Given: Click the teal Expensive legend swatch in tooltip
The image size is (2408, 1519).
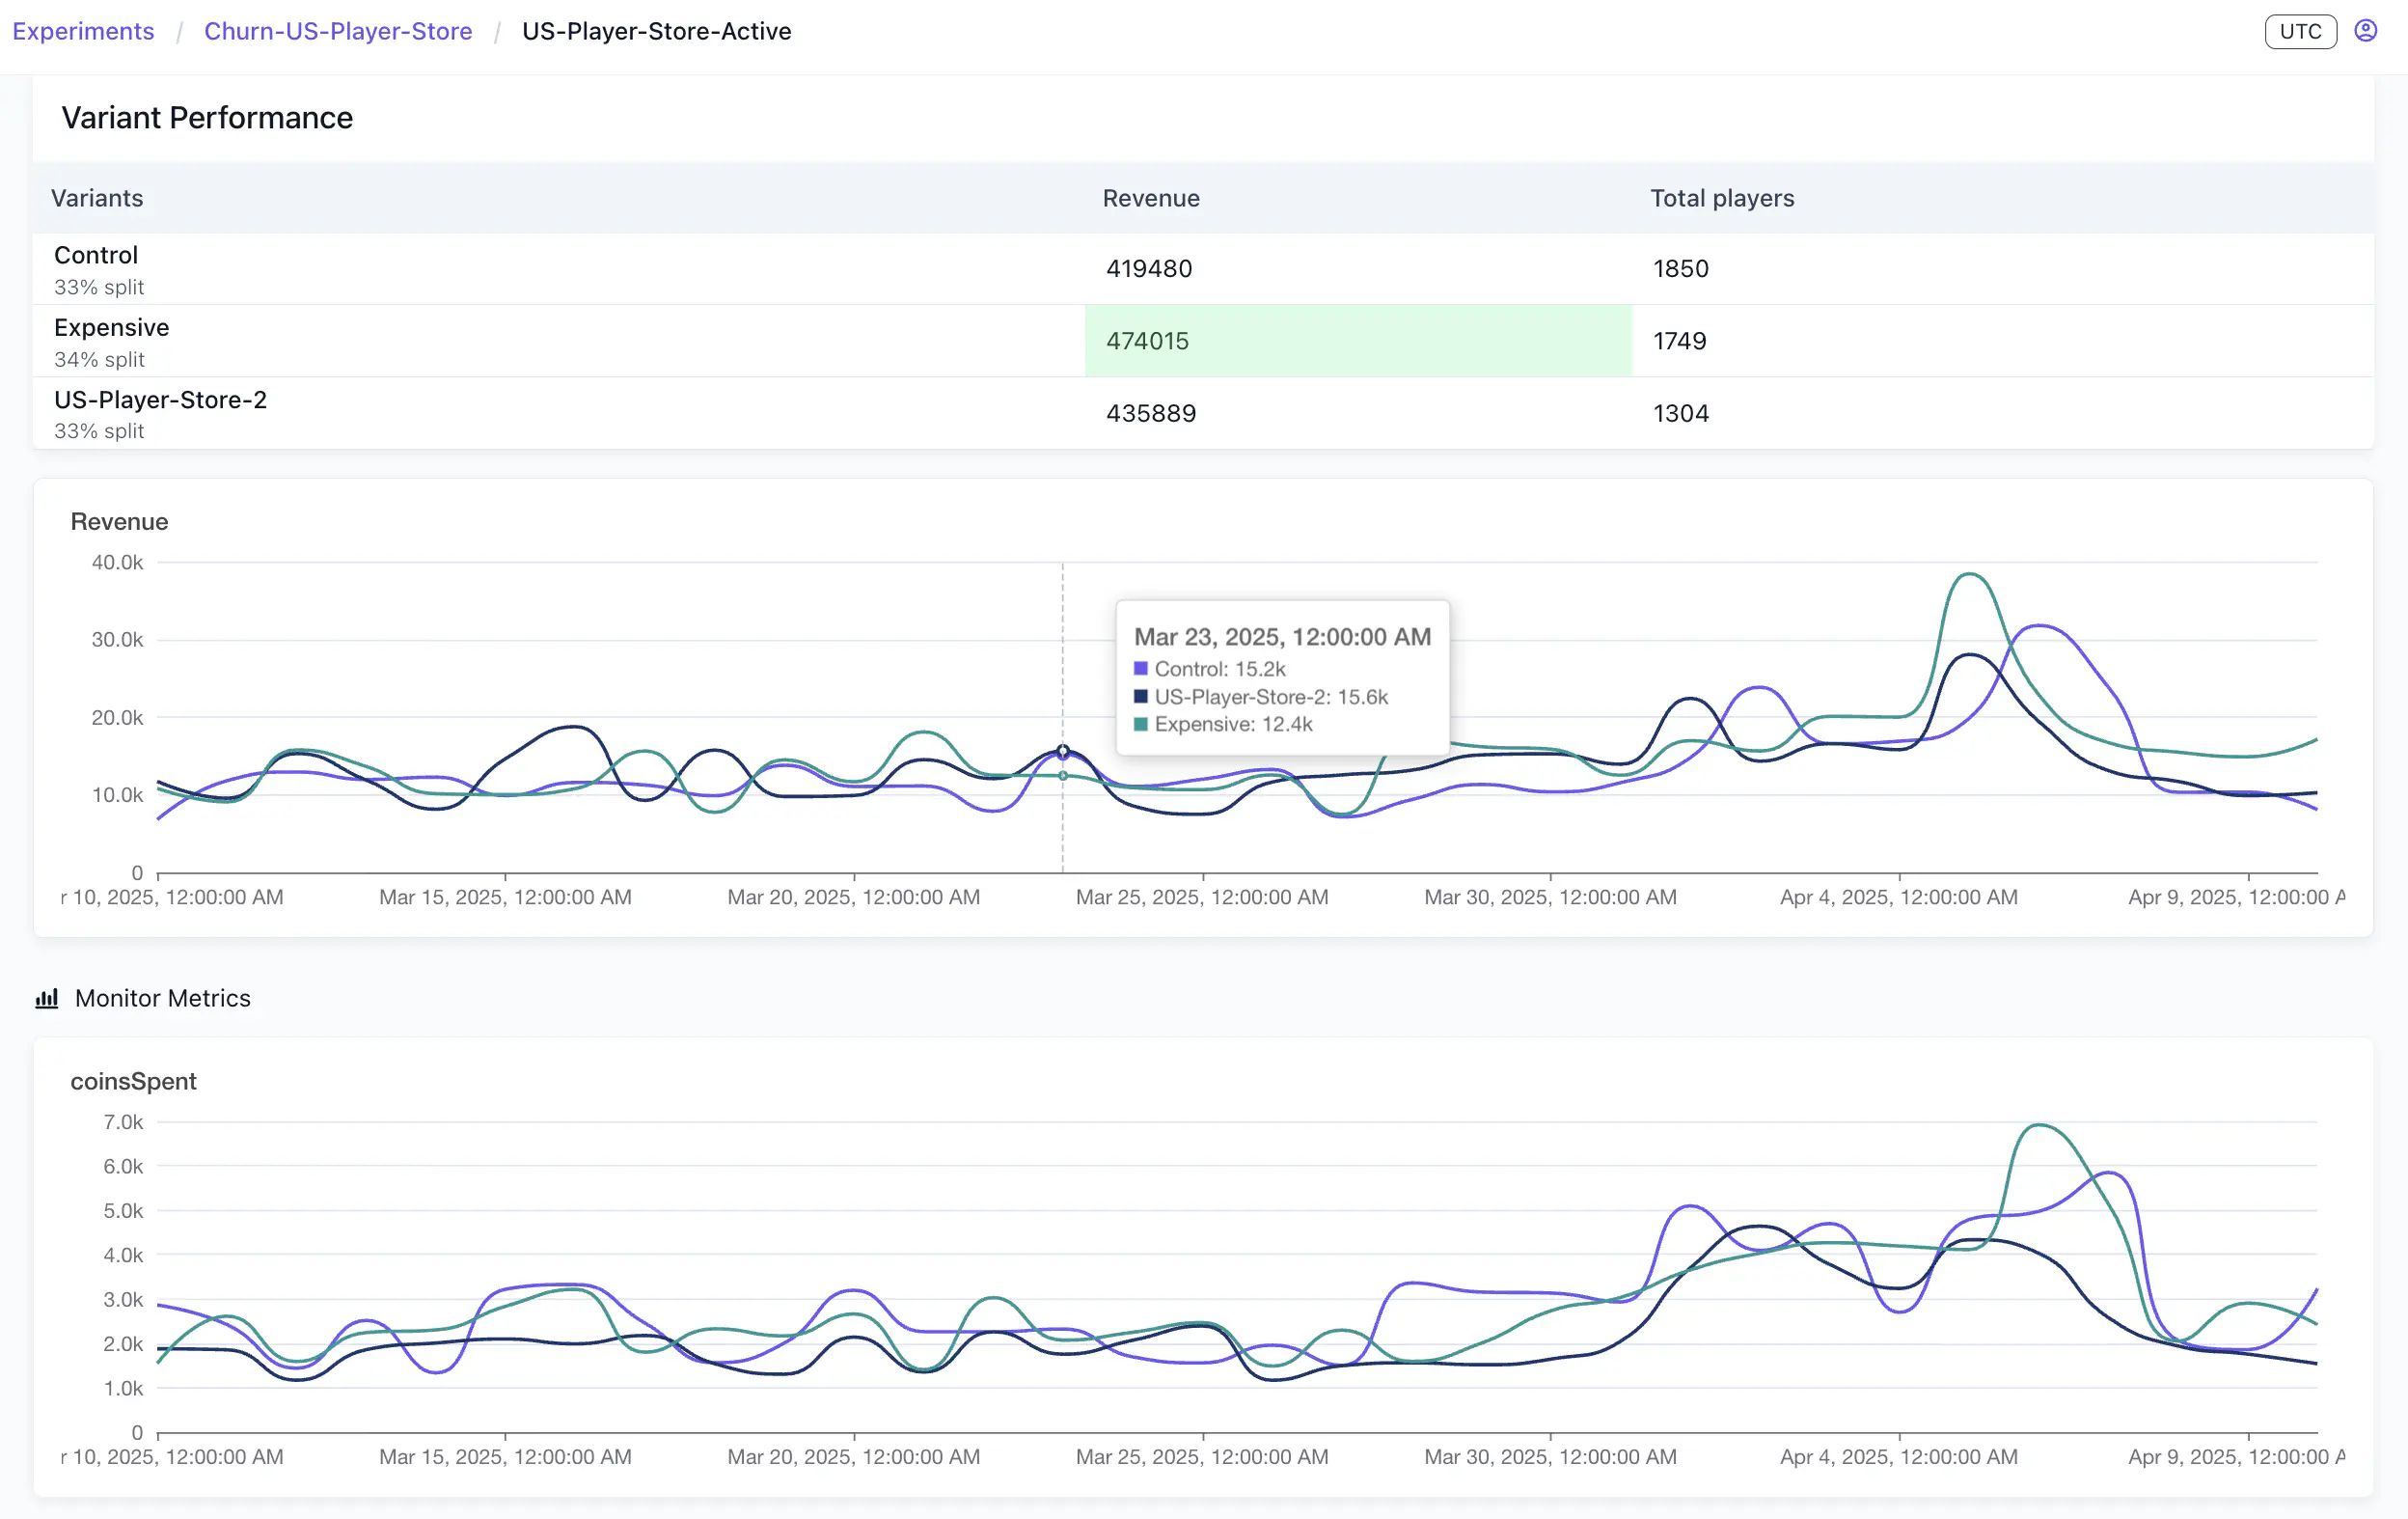Looking at the screenshot, I should coord(1141,724).
